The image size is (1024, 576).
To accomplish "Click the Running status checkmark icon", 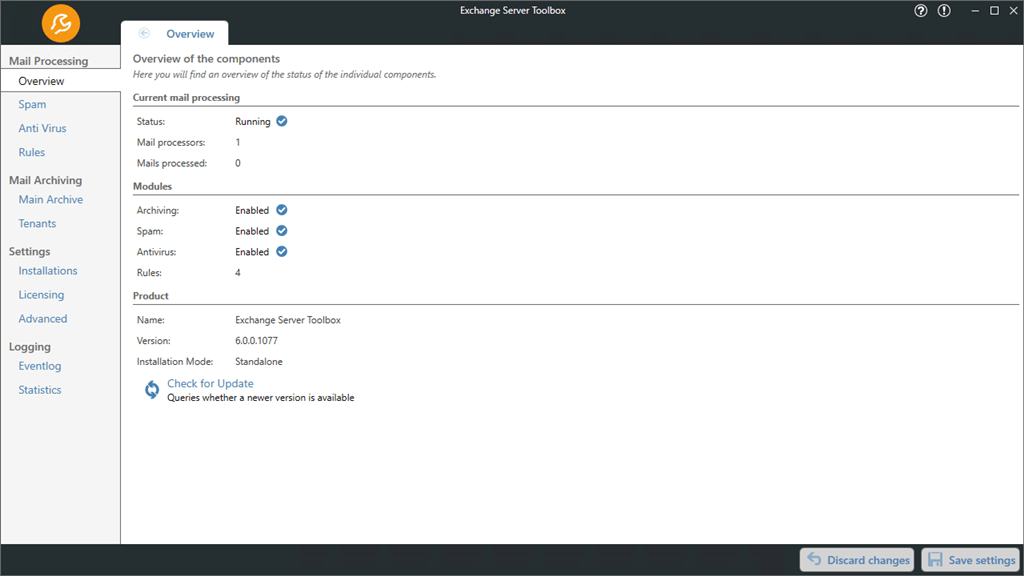I will tap(282, 121).
